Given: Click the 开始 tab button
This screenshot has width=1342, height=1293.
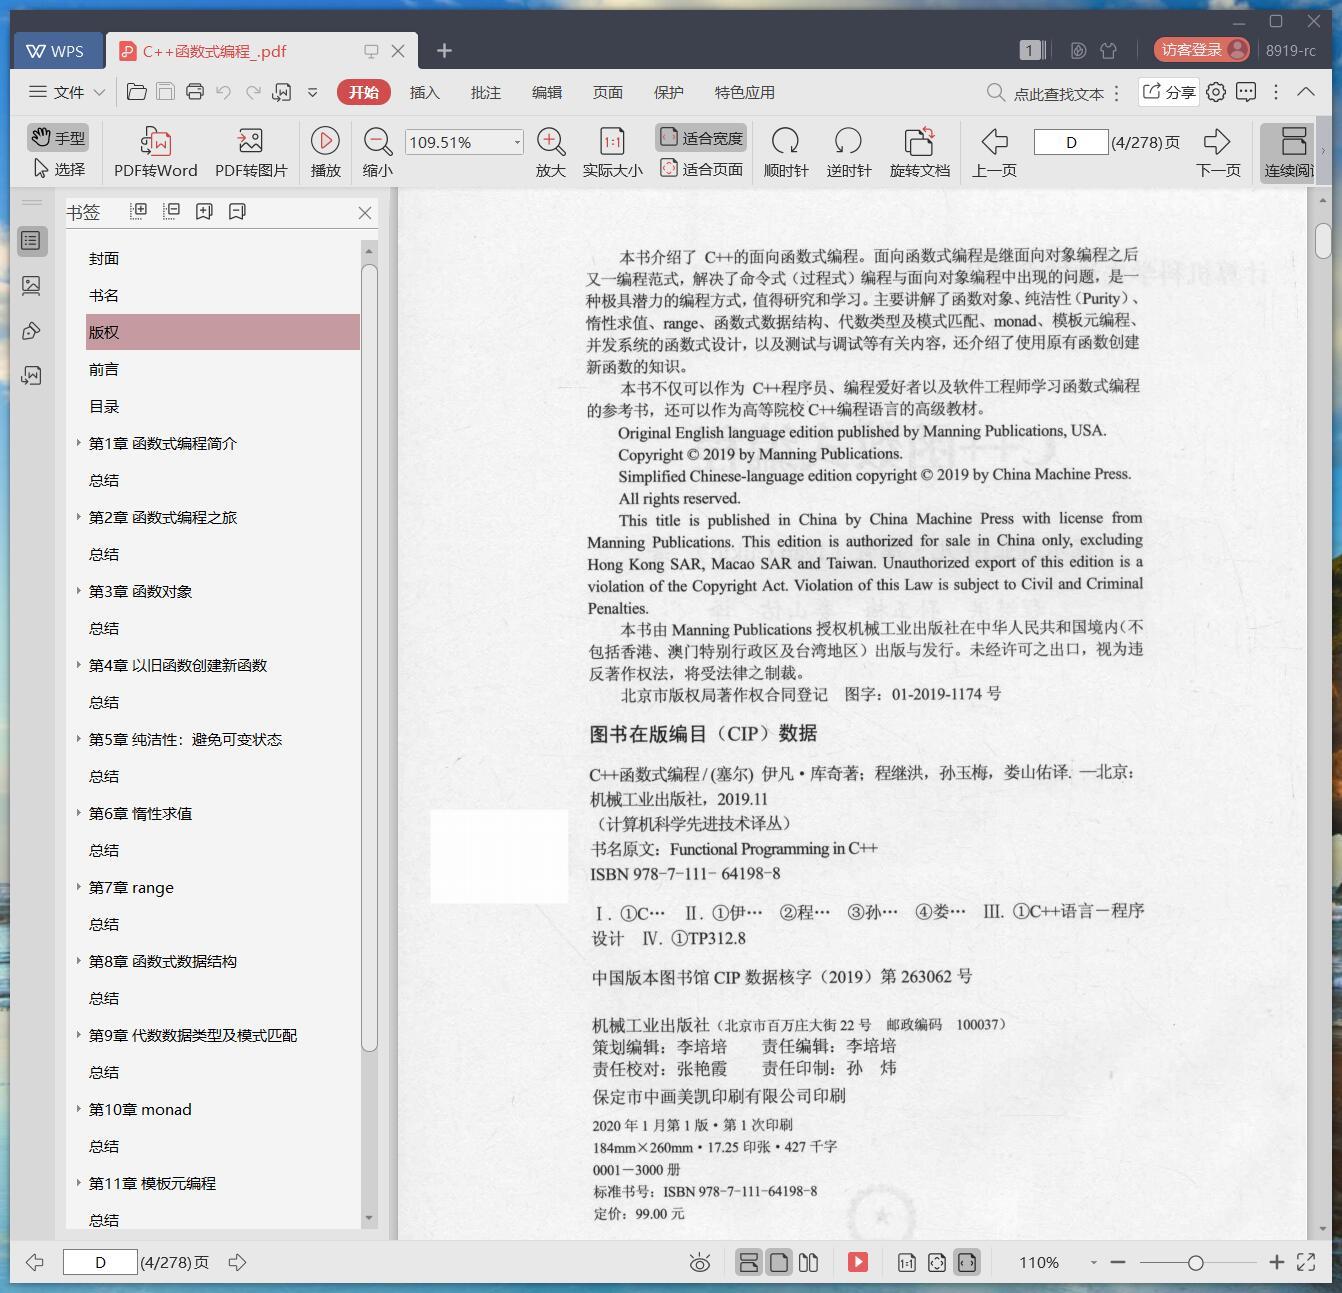Looking at the screenshot, I should pyautogui.click(x=363, y=92).
